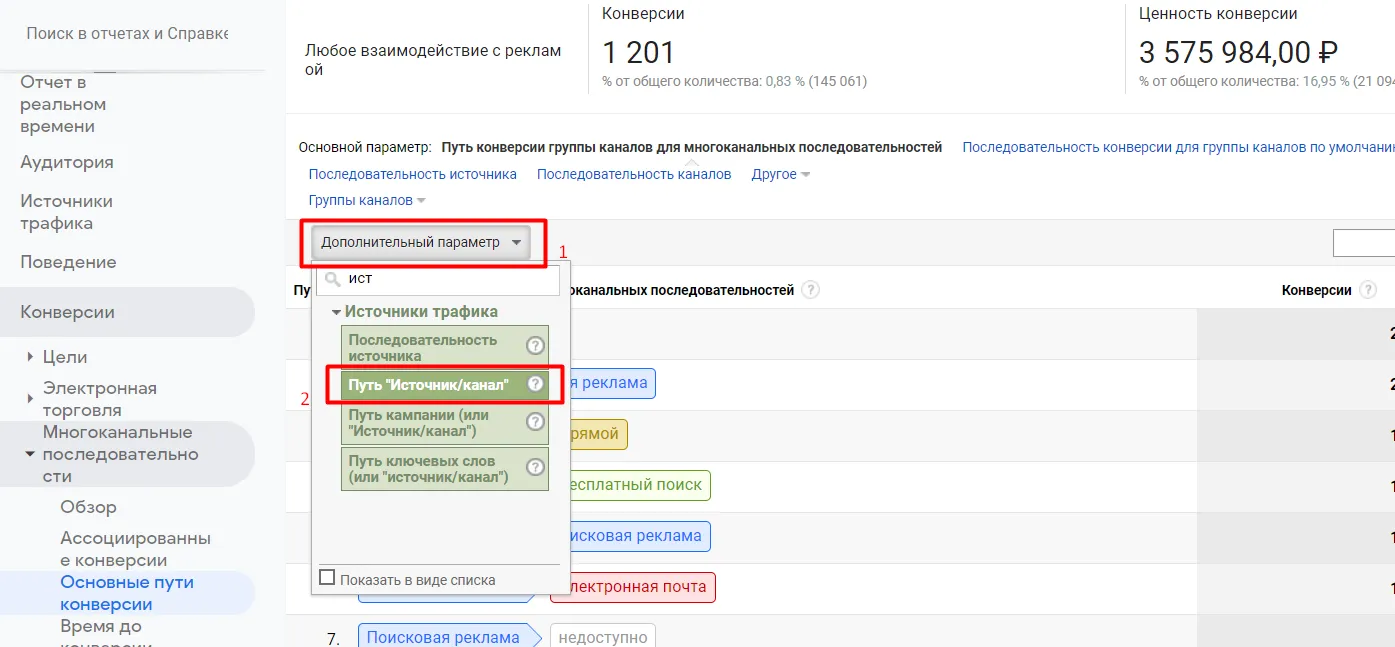Image resolution: width=1395 pixels, height=647 pixels.
Task: Click 'Конверсии' column header to sort
Action: point(1316,290)
